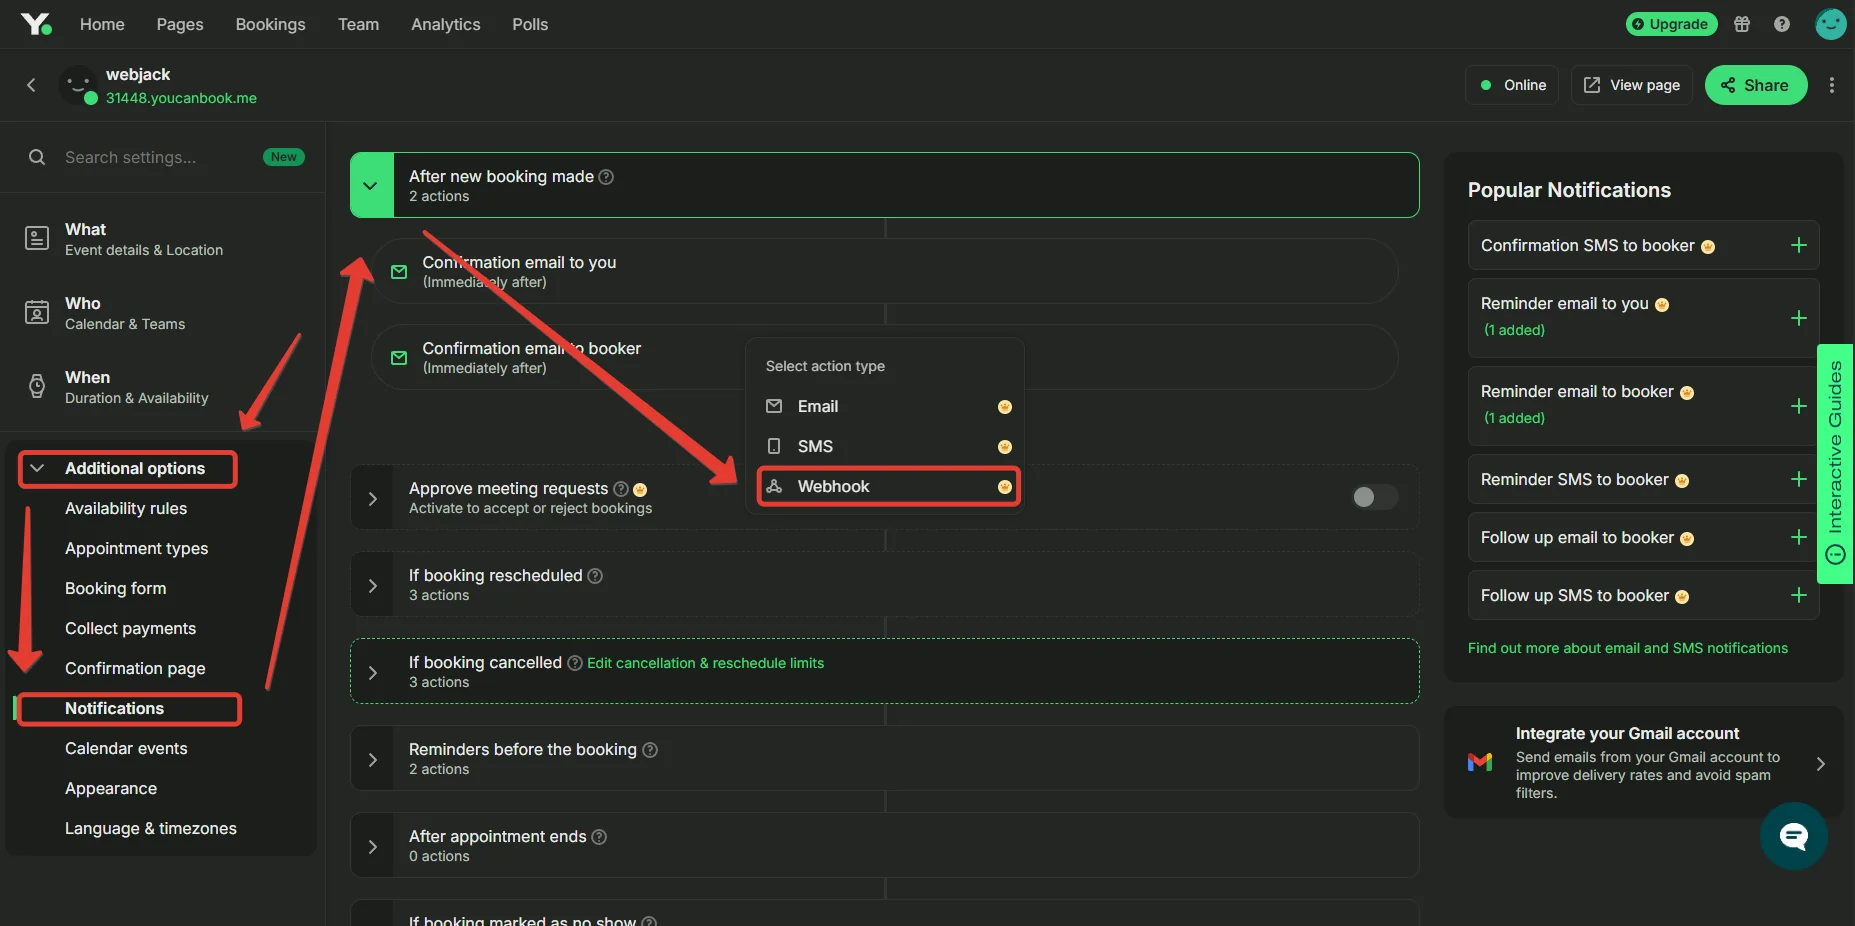Click the Share button
Screen dimensions: 1855x926
coord(1755,85)
